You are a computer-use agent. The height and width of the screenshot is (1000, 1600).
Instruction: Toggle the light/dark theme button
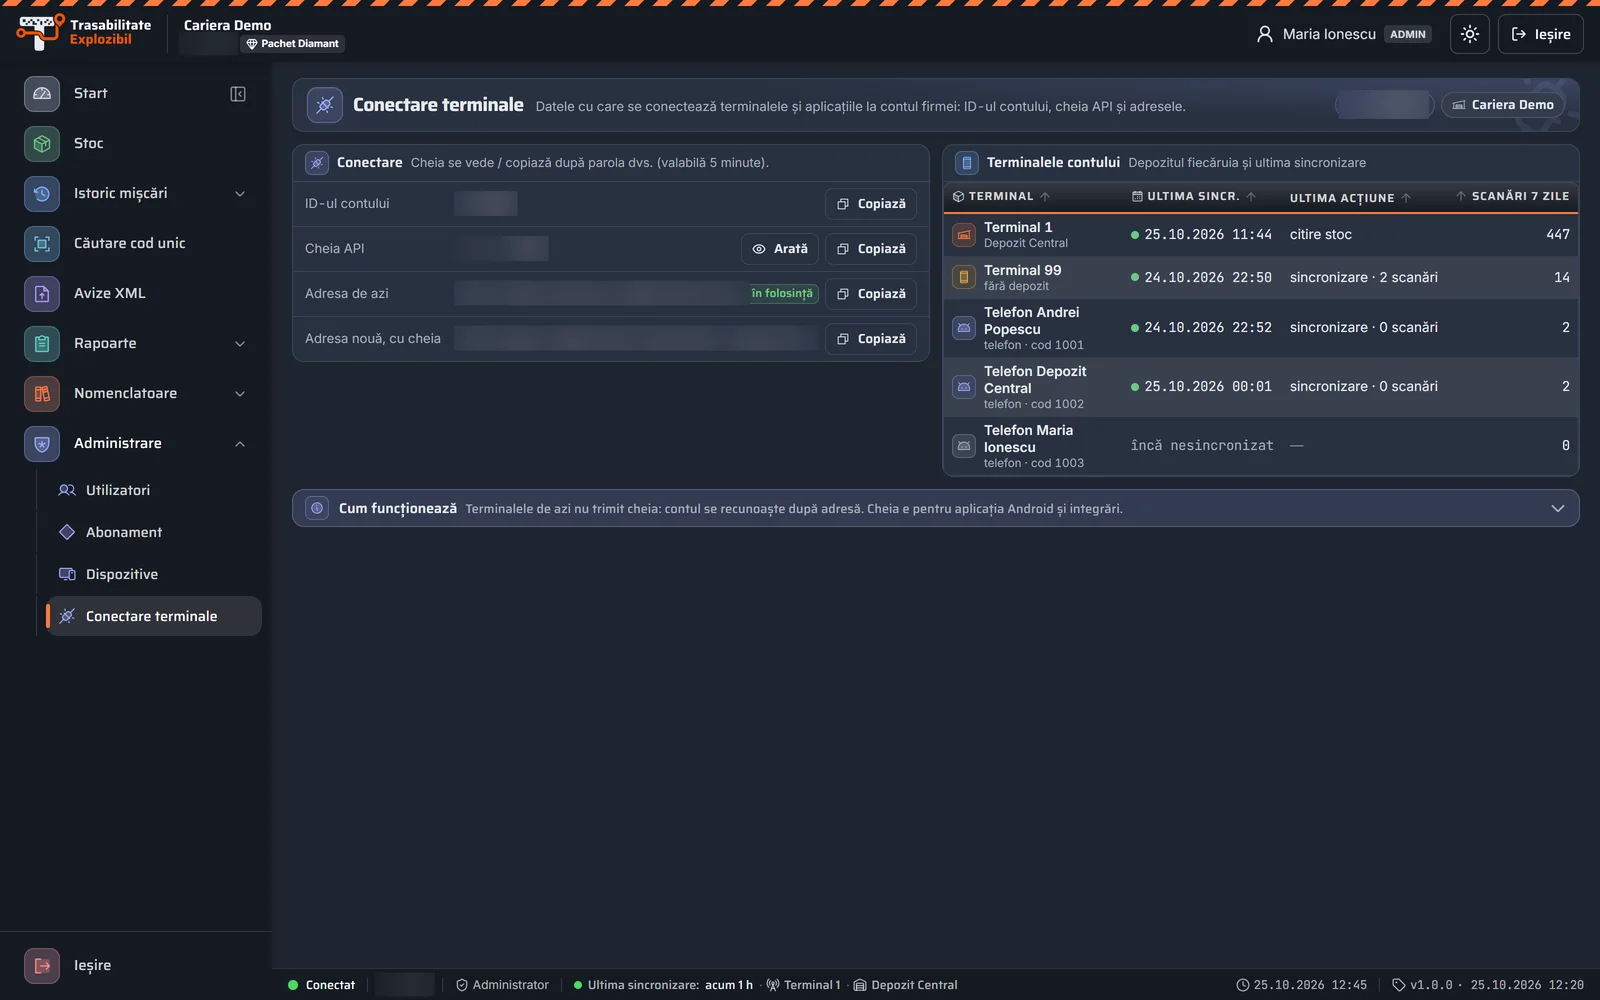1470,34
